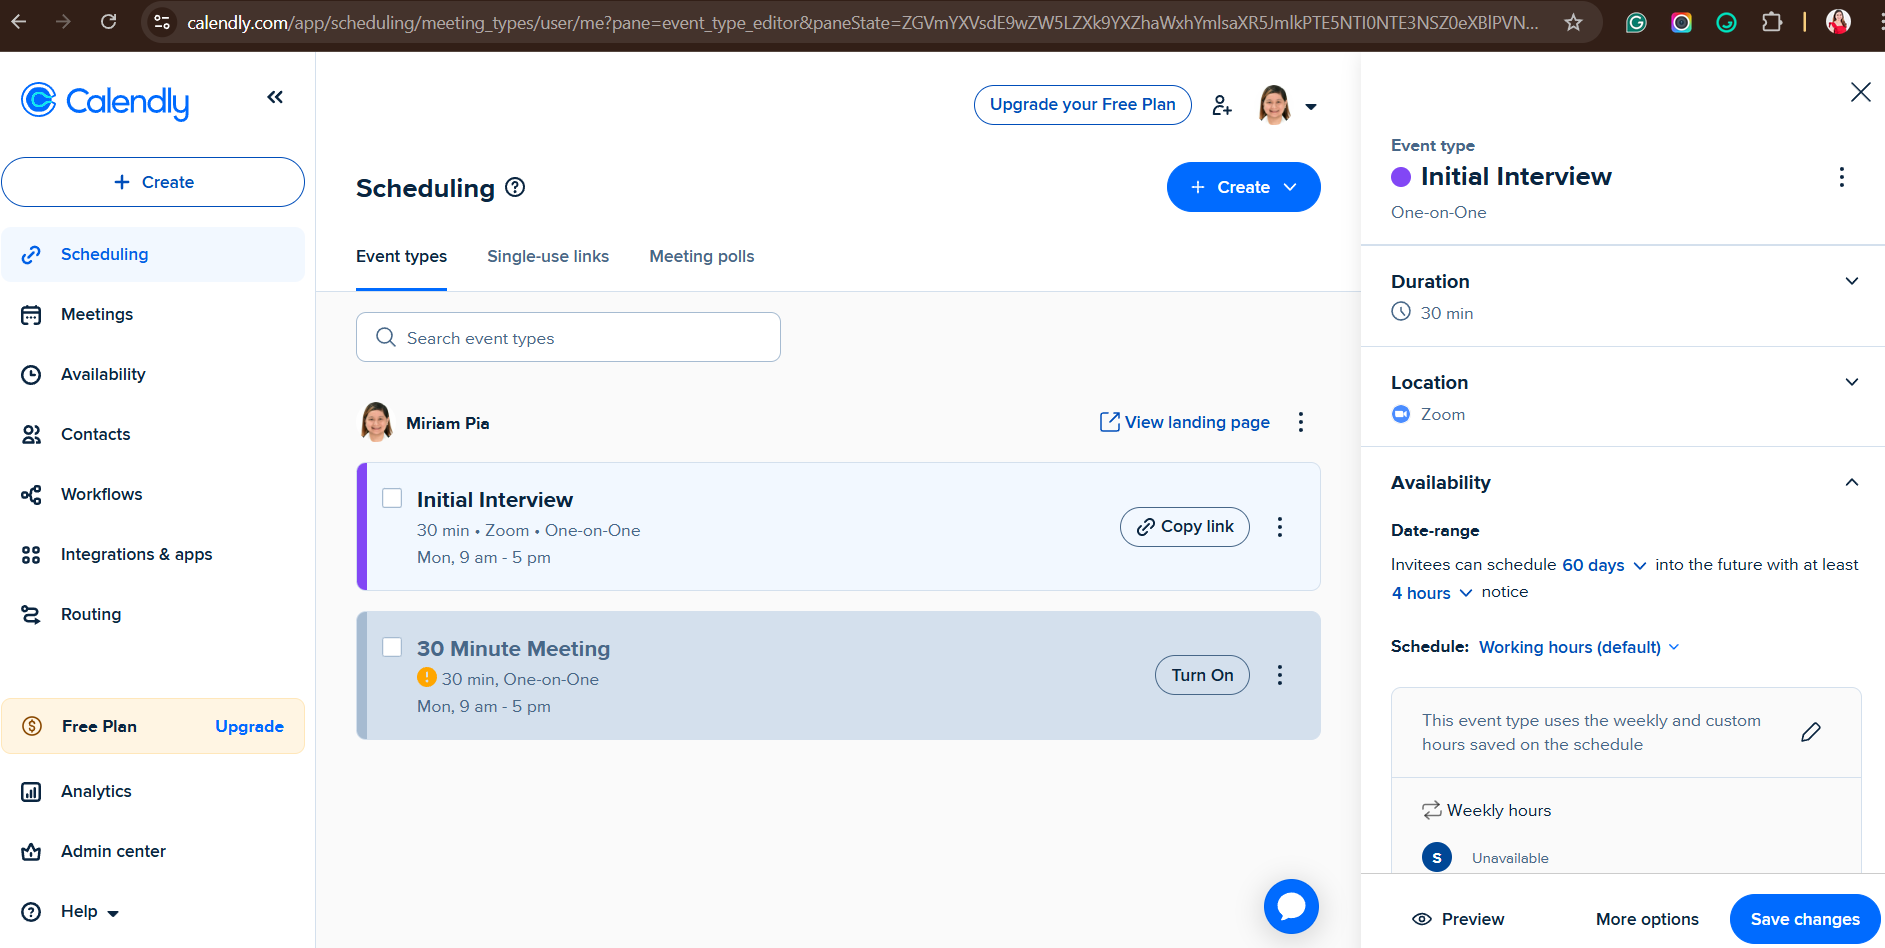Click Save changes button
Image resolution: width=1885 pixels, height=948 pixels.
pyautogui.click(x=1805, y=919)
